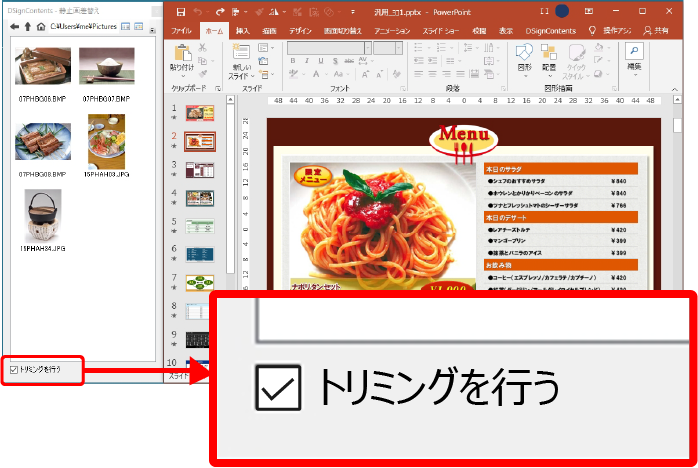Click the Reset slide icon

pyautogui.click(x=263, y=61)
